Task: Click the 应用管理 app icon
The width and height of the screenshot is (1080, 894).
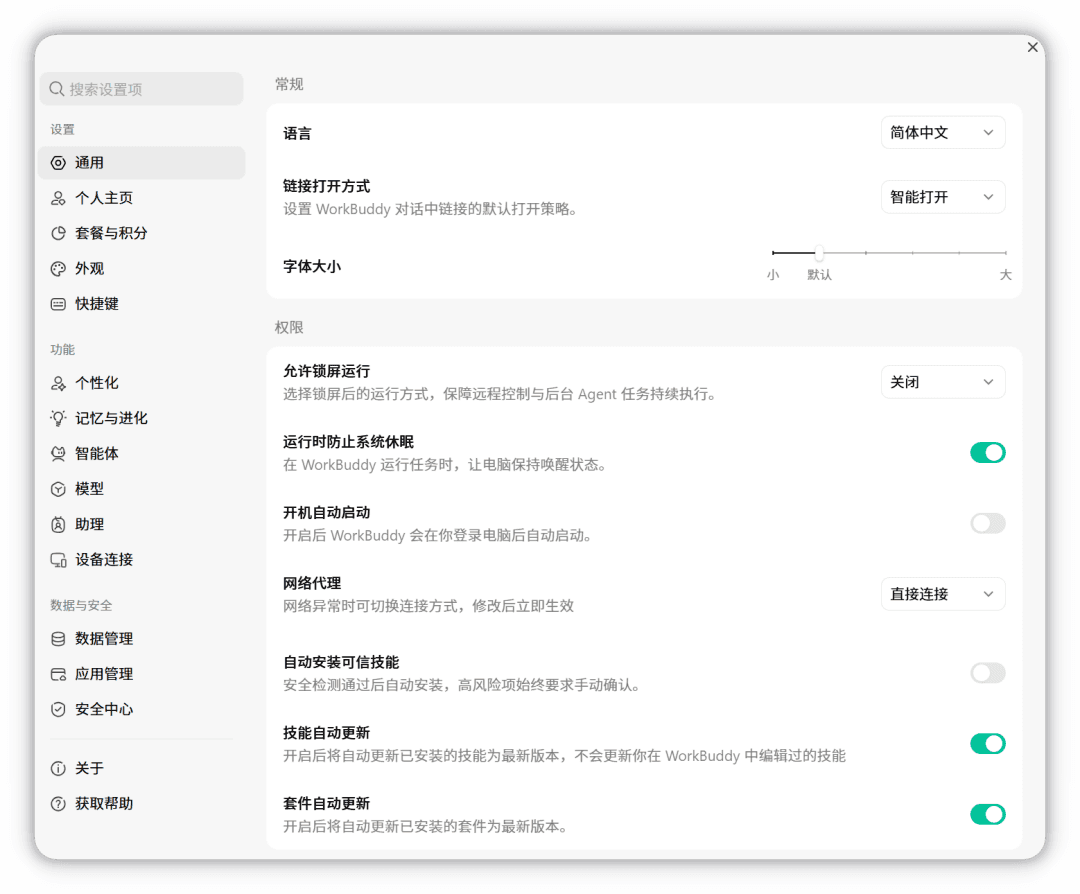Action: (59, 674)
